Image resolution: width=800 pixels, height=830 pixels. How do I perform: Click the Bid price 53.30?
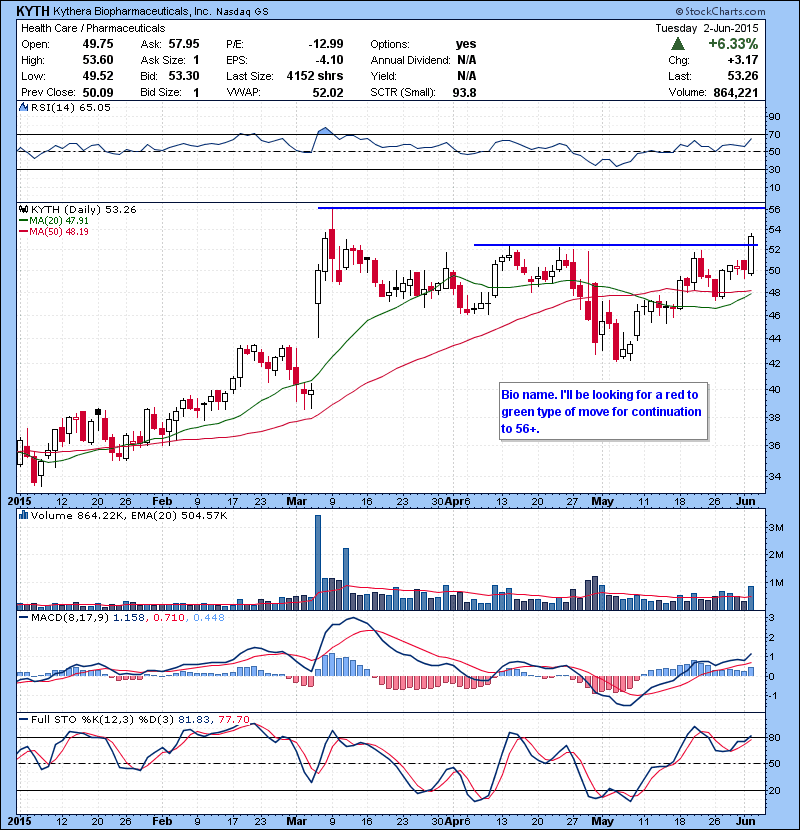pos(184,76)
